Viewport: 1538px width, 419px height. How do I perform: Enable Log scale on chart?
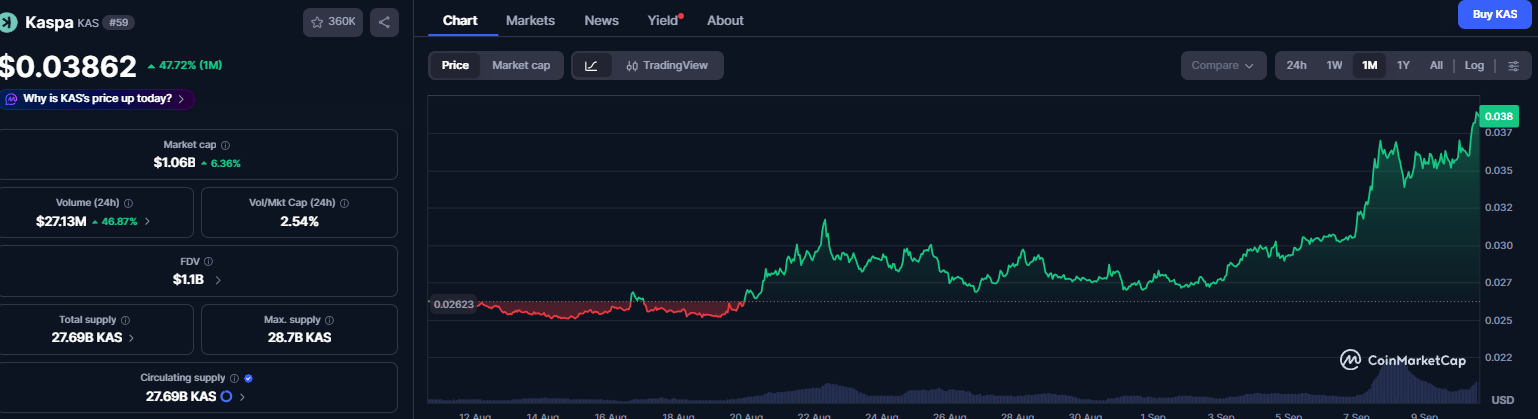1474,65
